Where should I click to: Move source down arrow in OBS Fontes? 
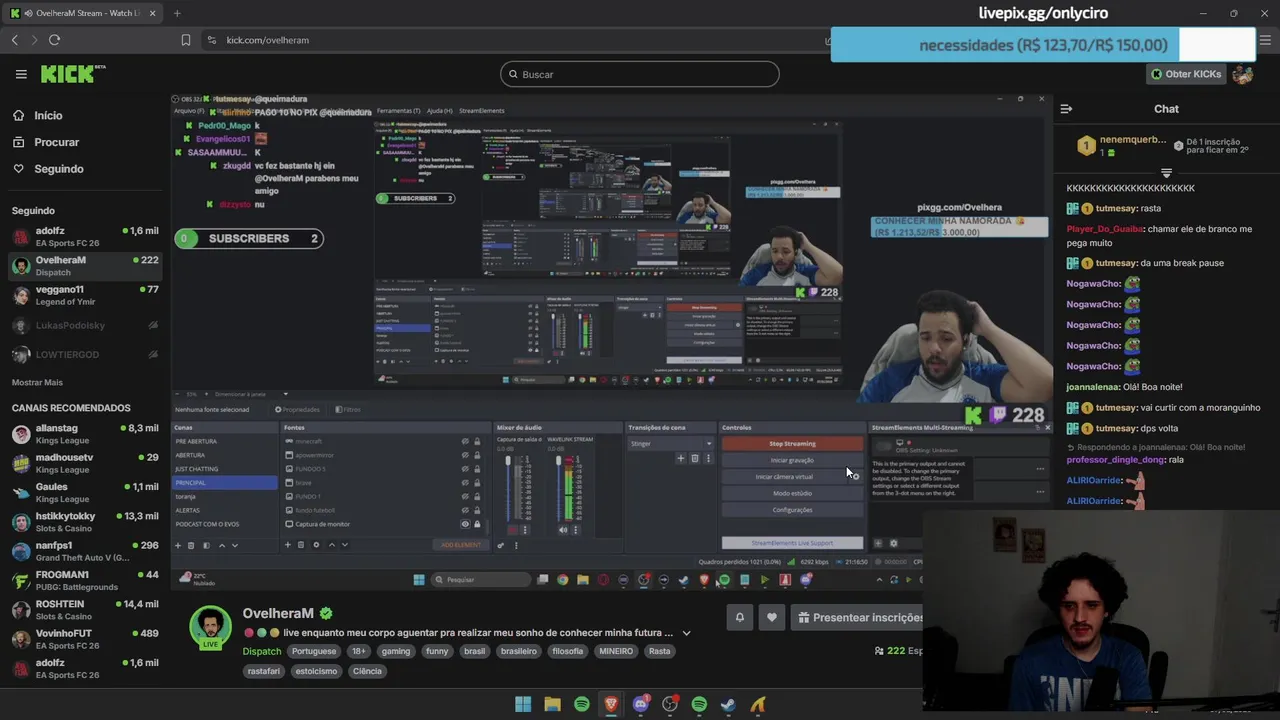345,545
